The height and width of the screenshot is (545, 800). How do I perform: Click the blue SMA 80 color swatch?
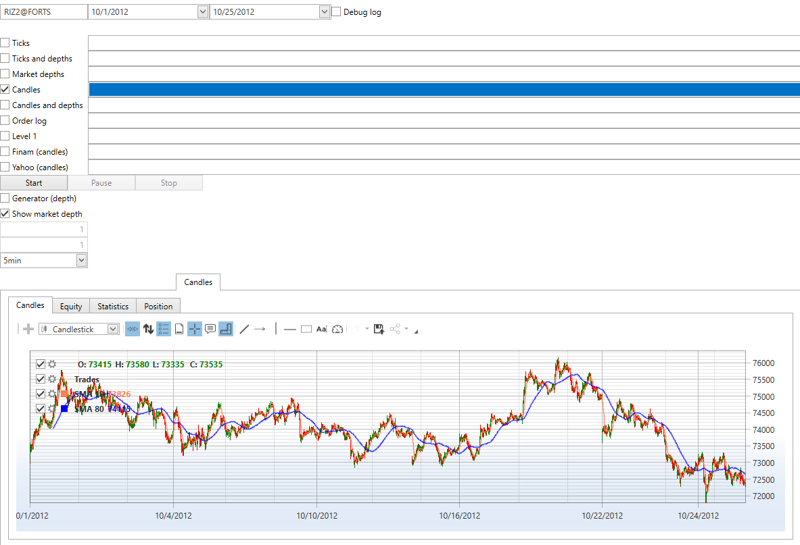tap(65, 408)
